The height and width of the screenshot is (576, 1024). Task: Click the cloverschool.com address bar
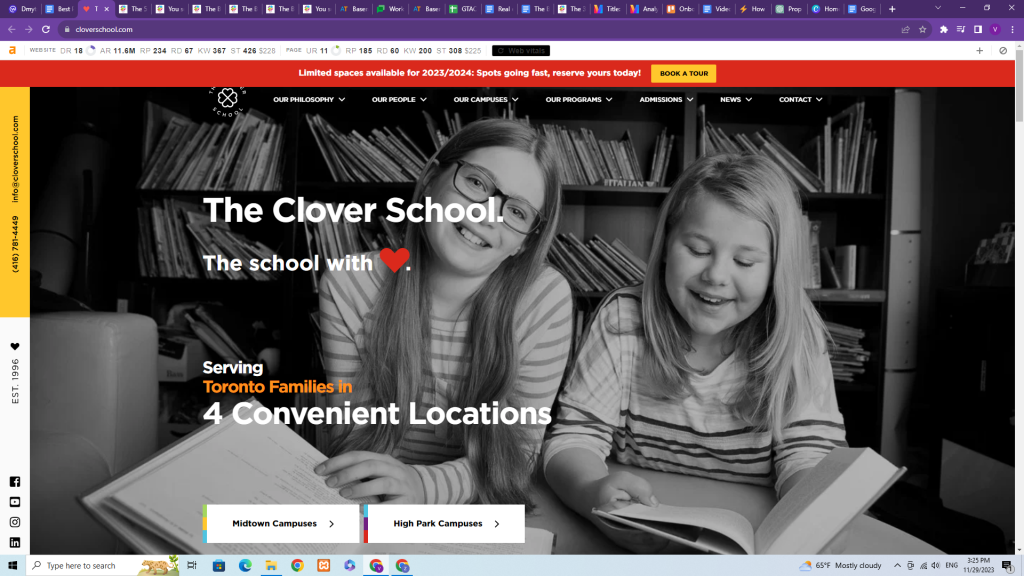483,29
